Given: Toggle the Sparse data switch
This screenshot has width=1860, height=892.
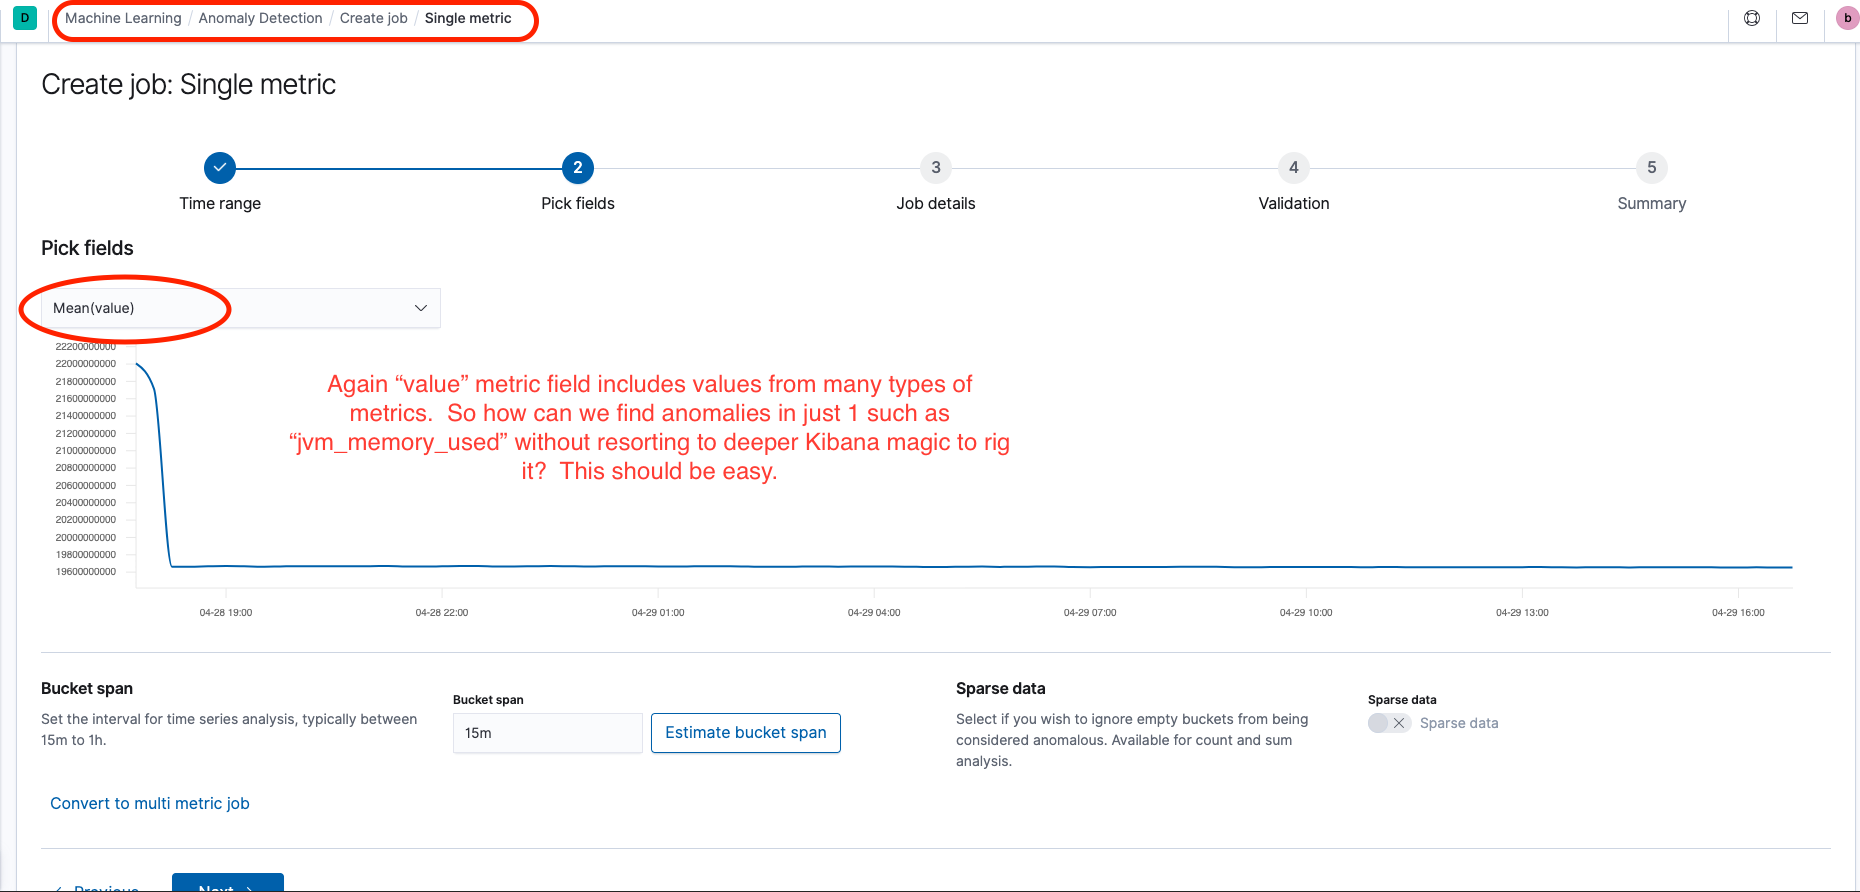Looking at the screenshot, I should tap(1389, 723).
